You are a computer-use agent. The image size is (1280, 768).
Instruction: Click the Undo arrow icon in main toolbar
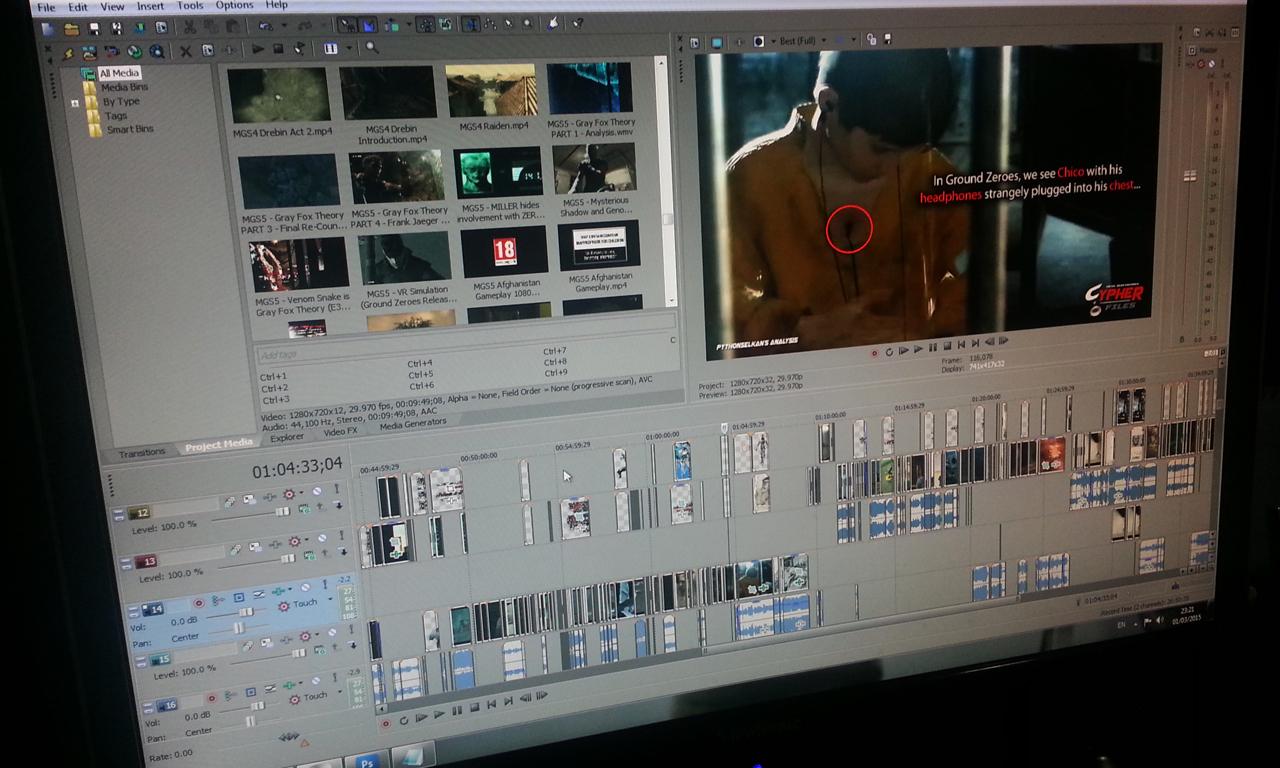point(265,26)
